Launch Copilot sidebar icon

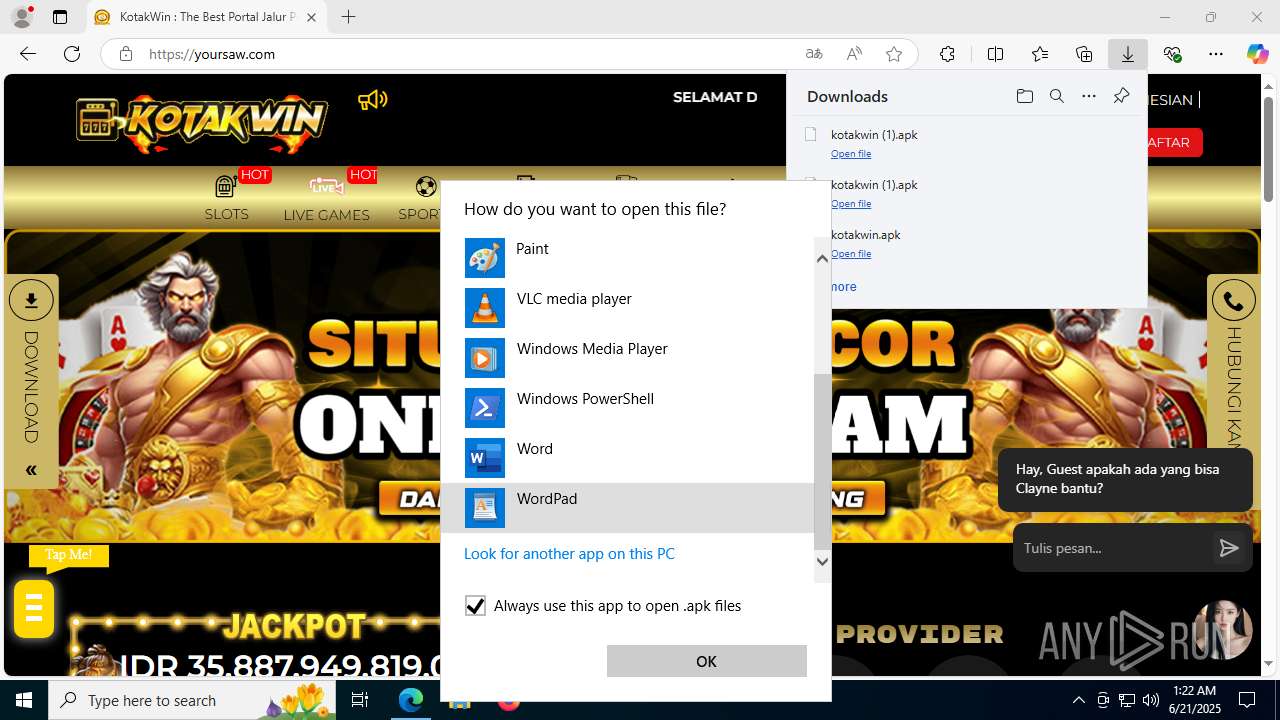coord(1257,54)
